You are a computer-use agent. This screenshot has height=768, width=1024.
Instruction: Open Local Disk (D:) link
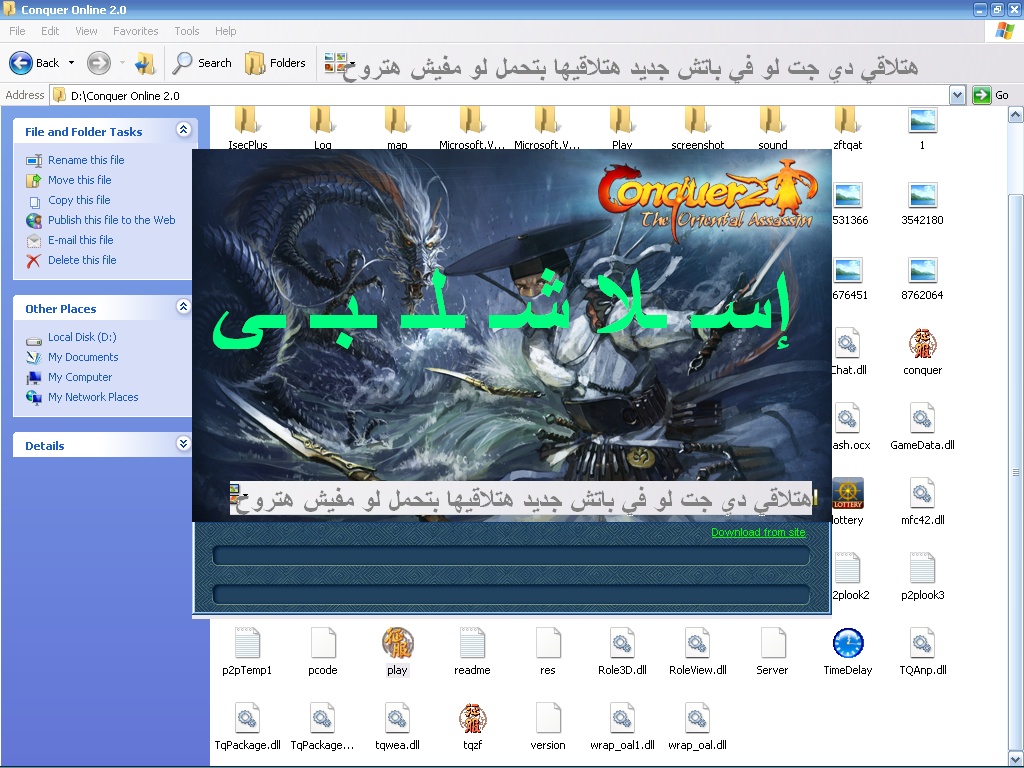click(82, 337)
